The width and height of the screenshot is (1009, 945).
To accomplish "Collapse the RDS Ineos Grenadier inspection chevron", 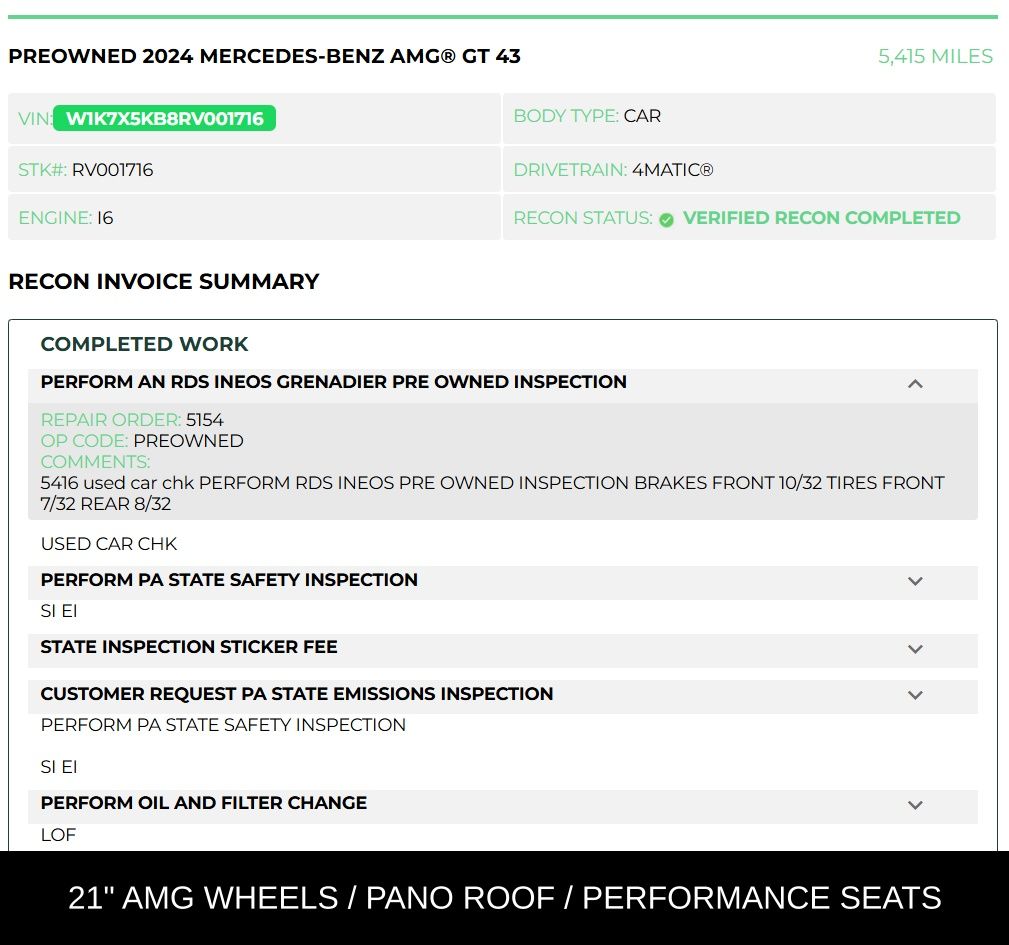I will 915,384.
